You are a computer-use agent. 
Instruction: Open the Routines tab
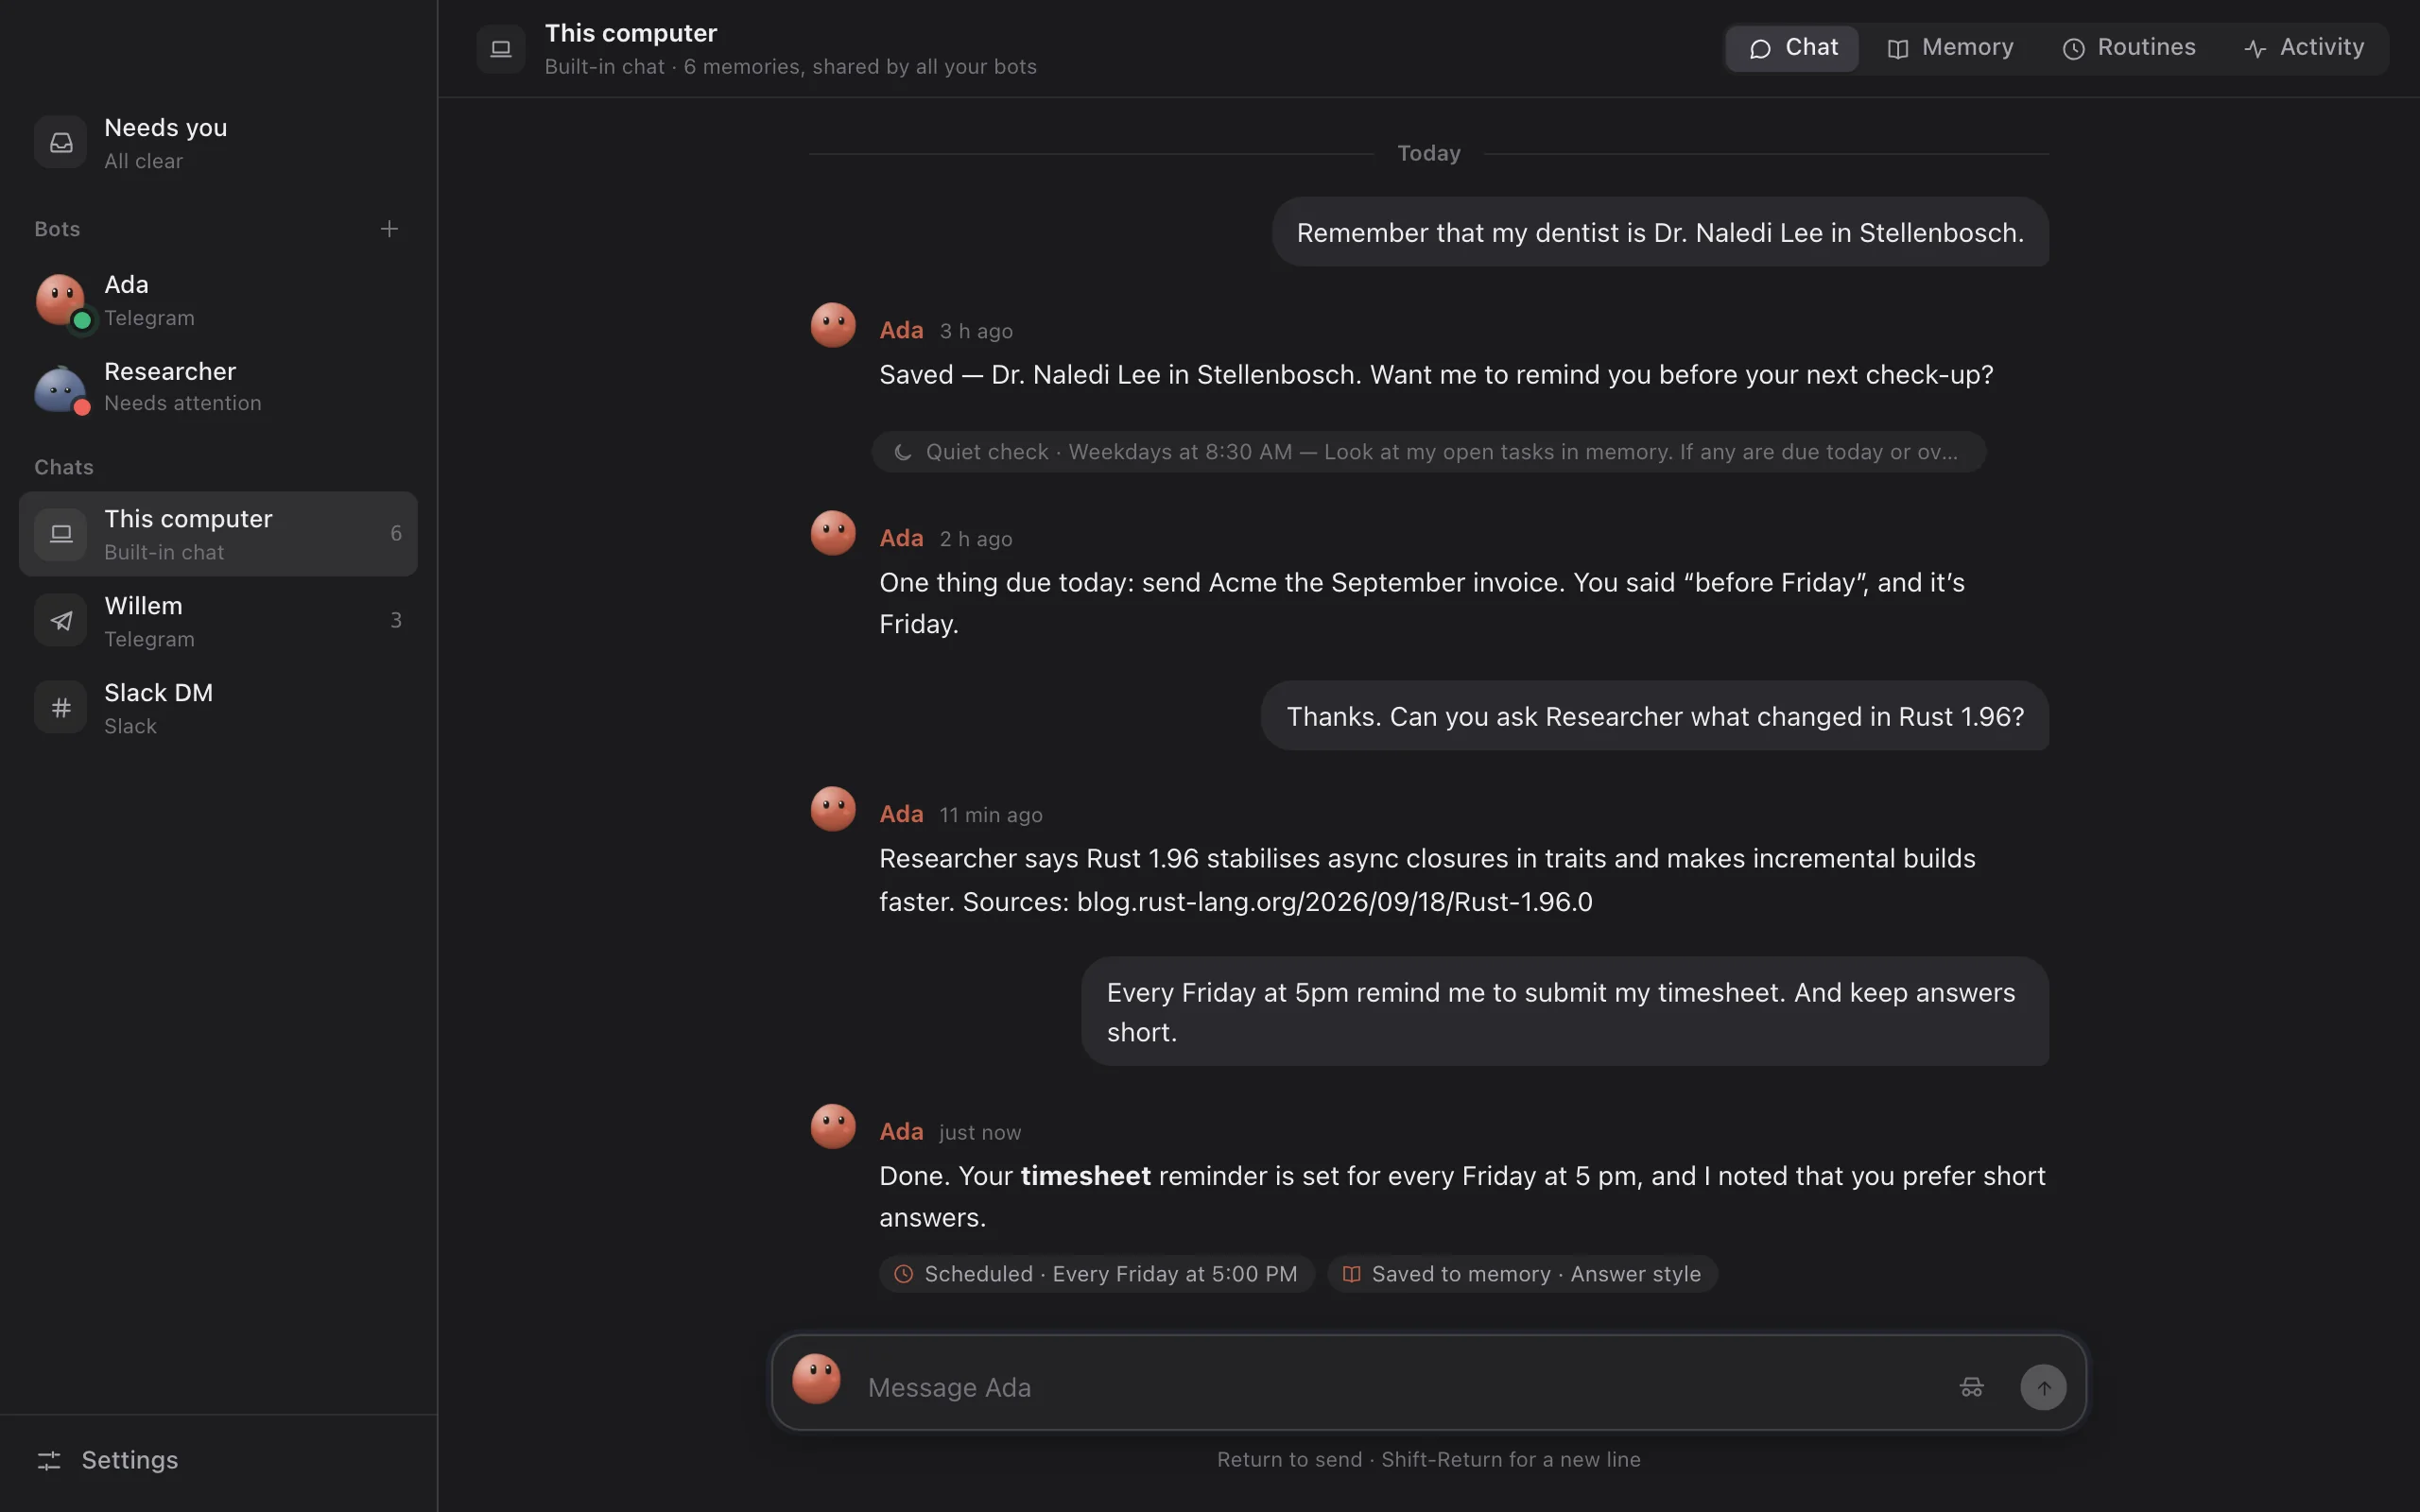tap(2129, 48)
